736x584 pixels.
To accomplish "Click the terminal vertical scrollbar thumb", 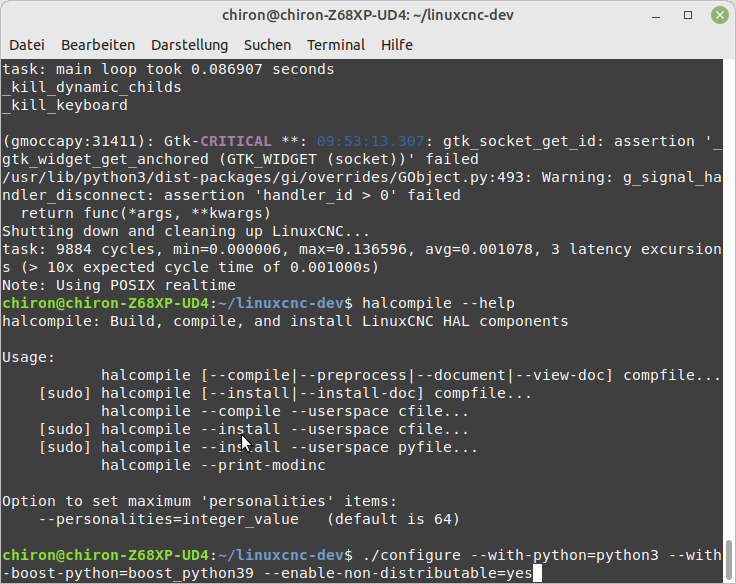I will coord(728,561).
